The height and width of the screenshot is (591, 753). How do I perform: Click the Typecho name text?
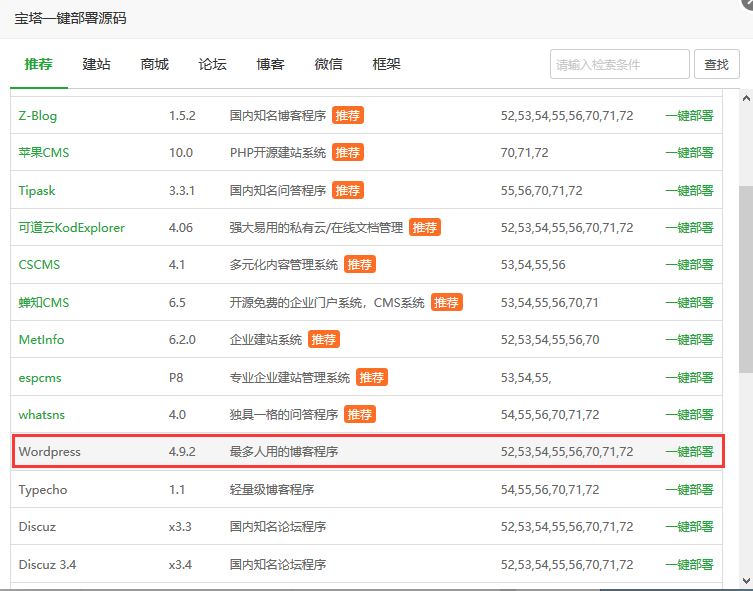[x=43, y=490]
